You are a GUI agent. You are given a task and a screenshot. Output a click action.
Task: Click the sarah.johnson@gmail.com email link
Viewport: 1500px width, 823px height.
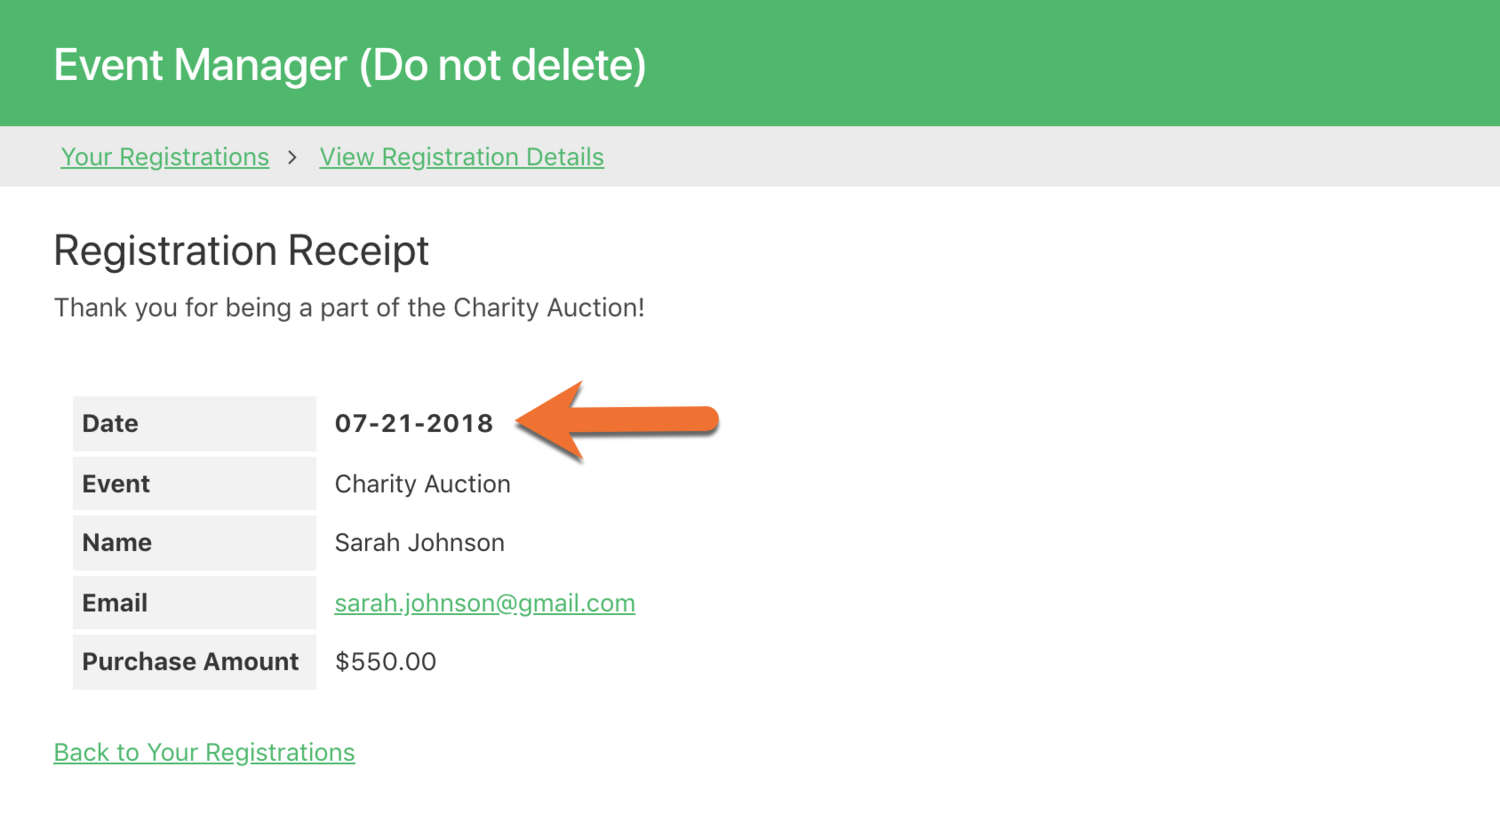[485, 603]
